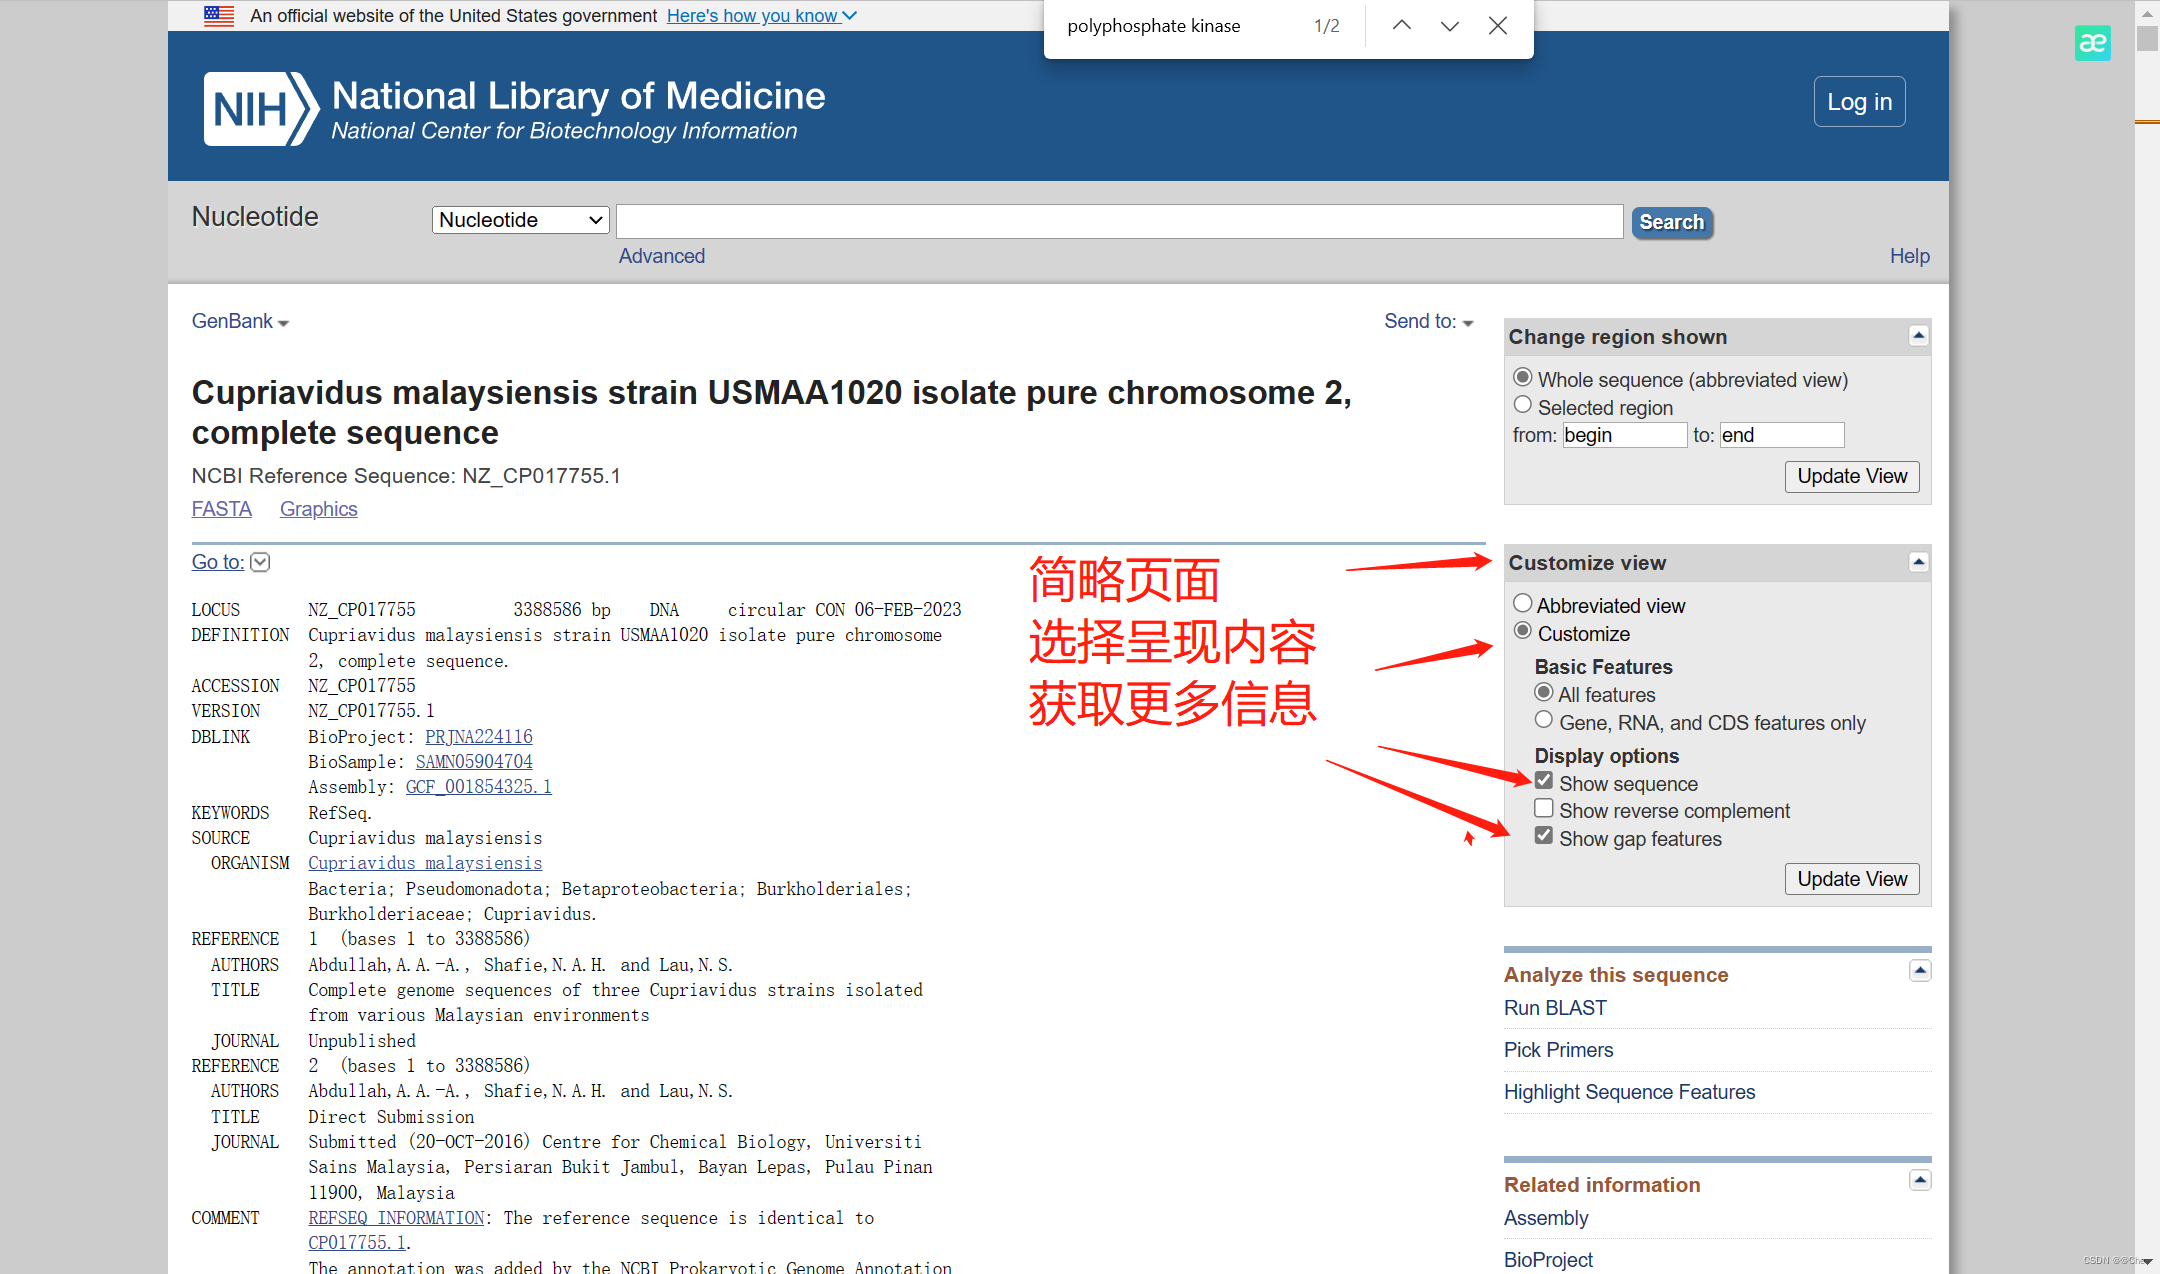Select the Abbreviated view radio button
The height and width of the screenshot is (1274, 2160).
click(1522, 603)
